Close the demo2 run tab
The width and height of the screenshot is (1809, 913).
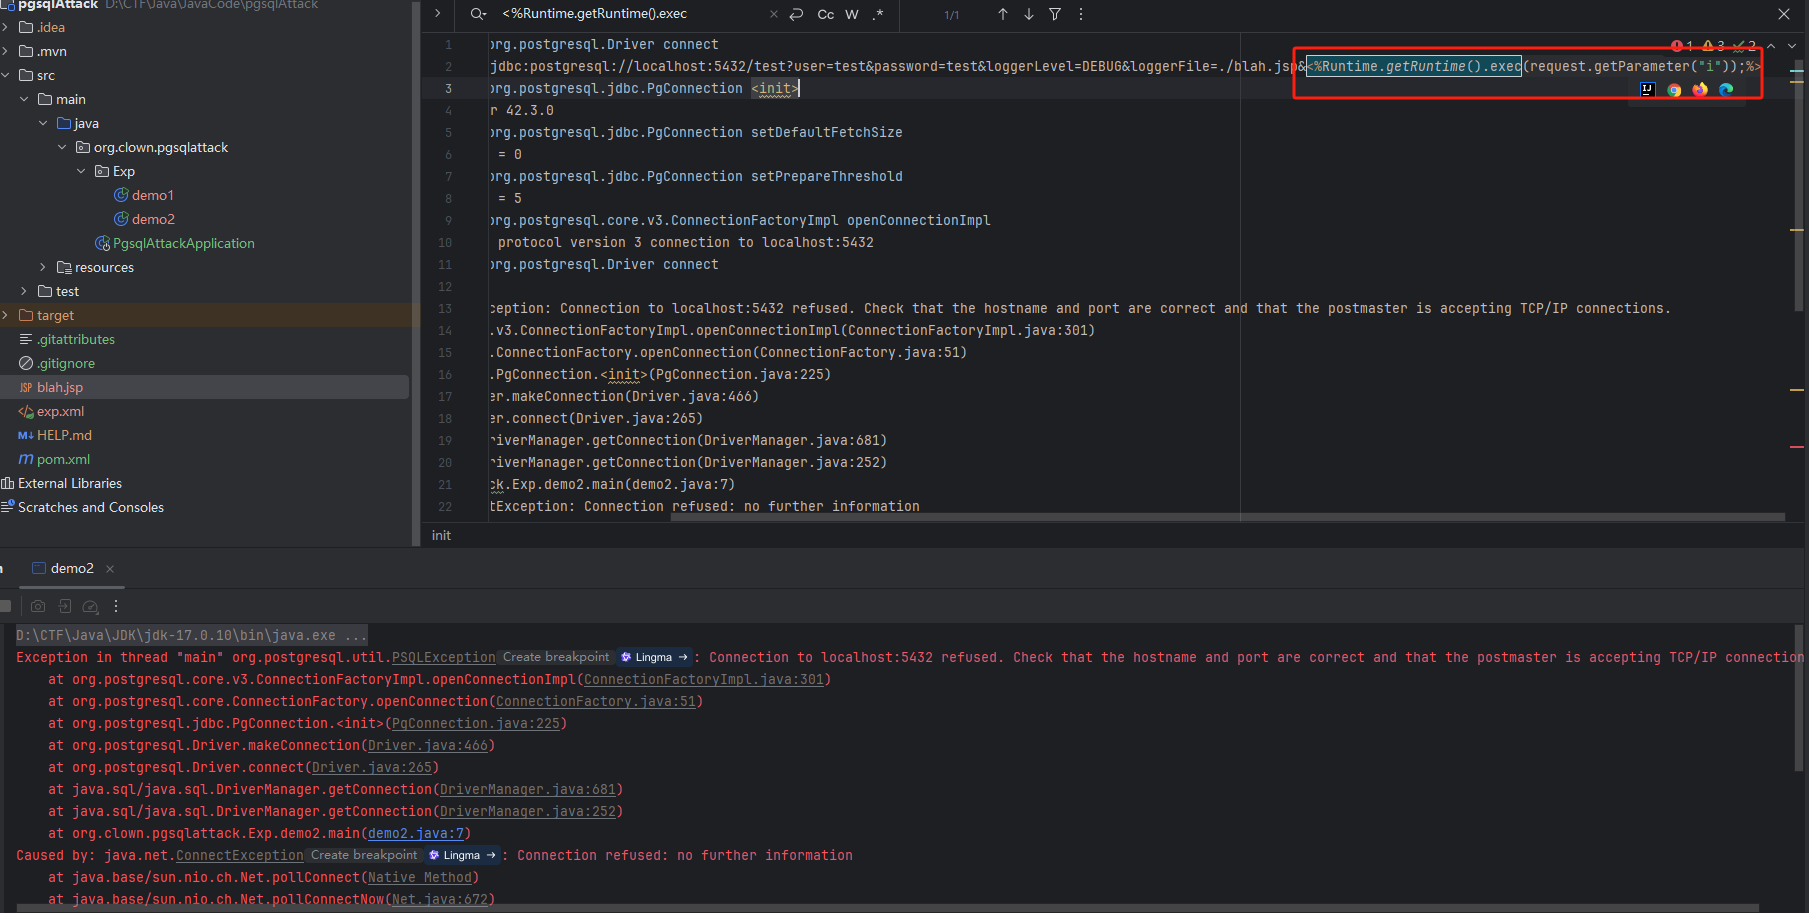click(x=110, y=569)
